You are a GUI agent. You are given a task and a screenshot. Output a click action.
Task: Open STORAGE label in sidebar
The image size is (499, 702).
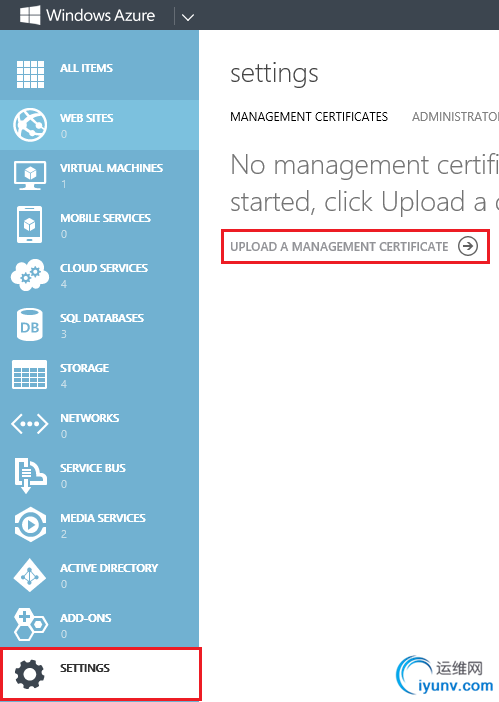[85, 368]
